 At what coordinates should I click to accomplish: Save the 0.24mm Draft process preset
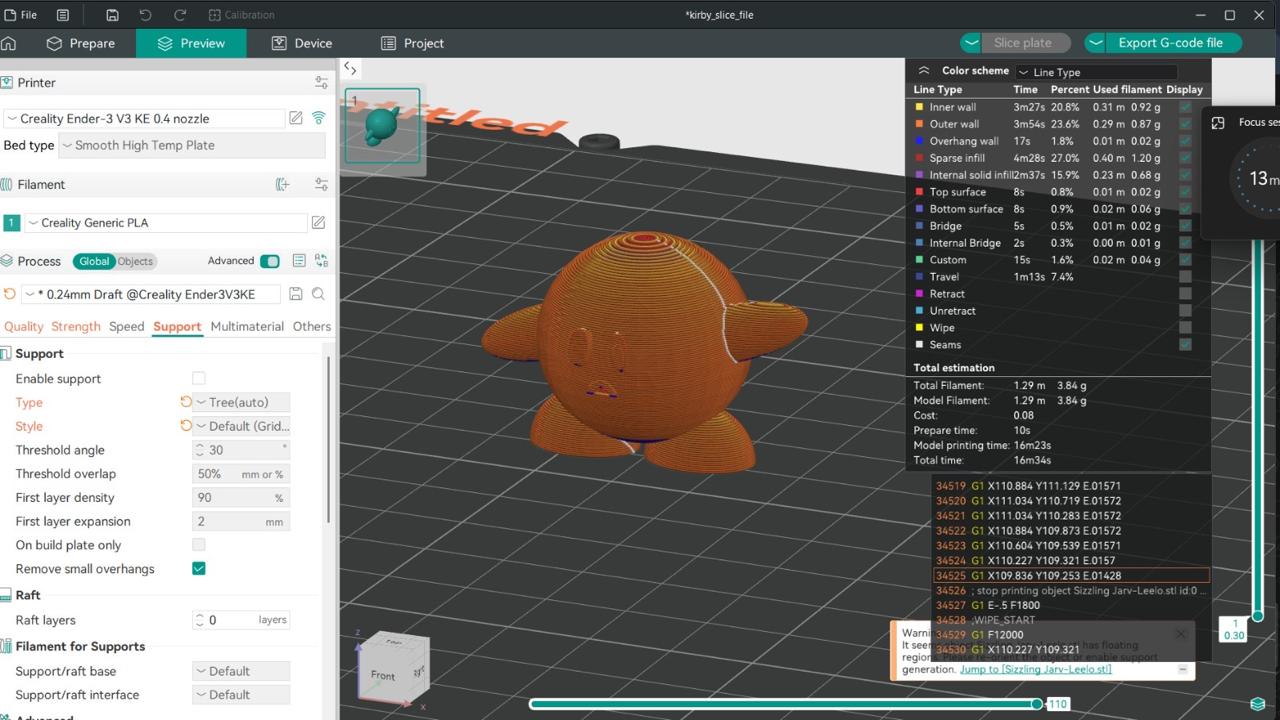296,294
